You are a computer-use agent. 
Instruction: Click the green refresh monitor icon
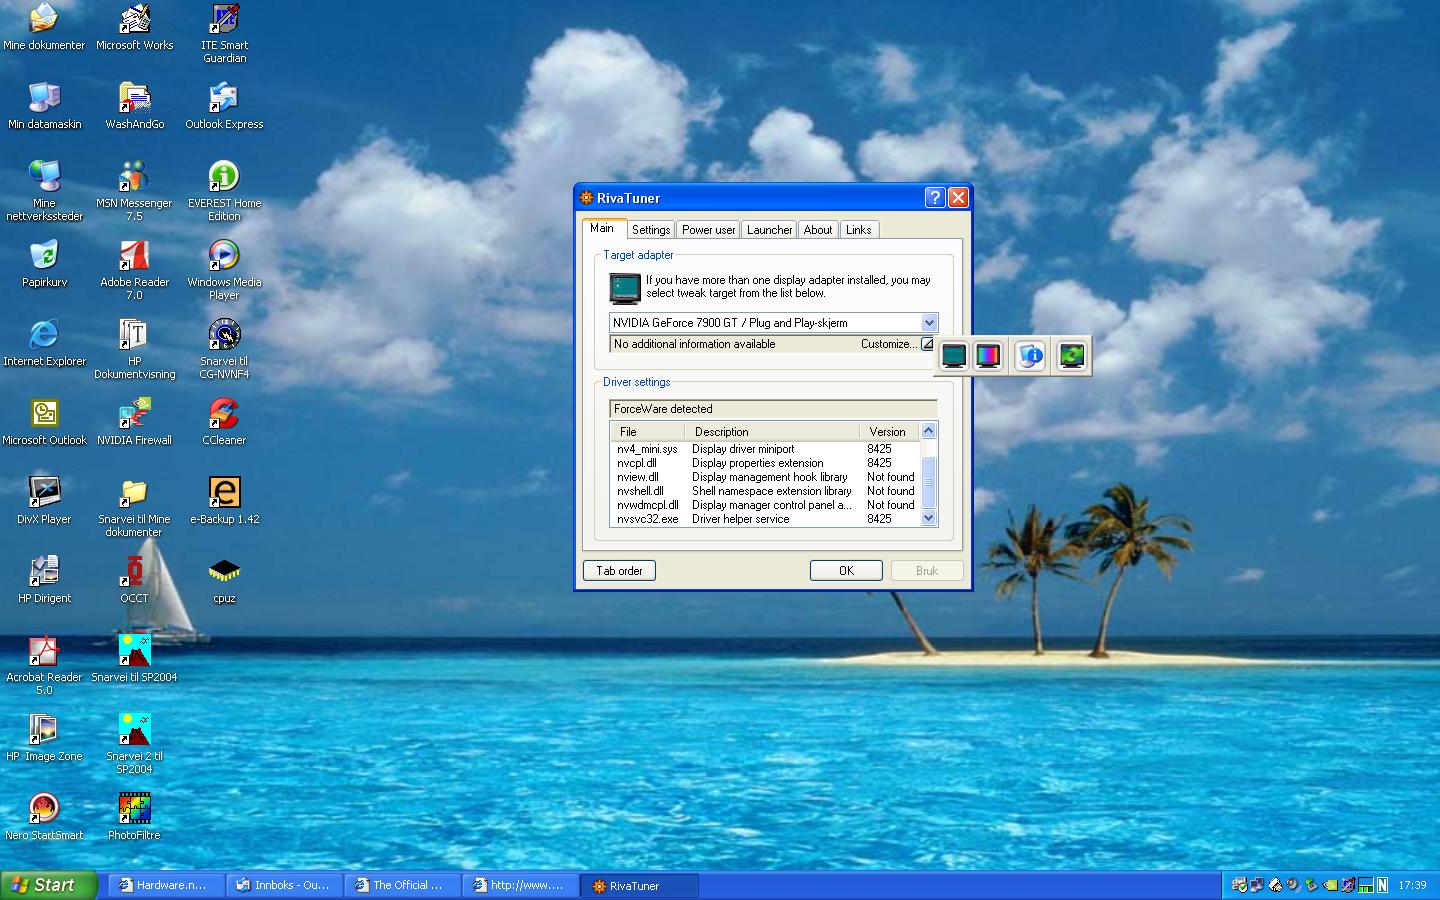click(x=1071, y=356)
